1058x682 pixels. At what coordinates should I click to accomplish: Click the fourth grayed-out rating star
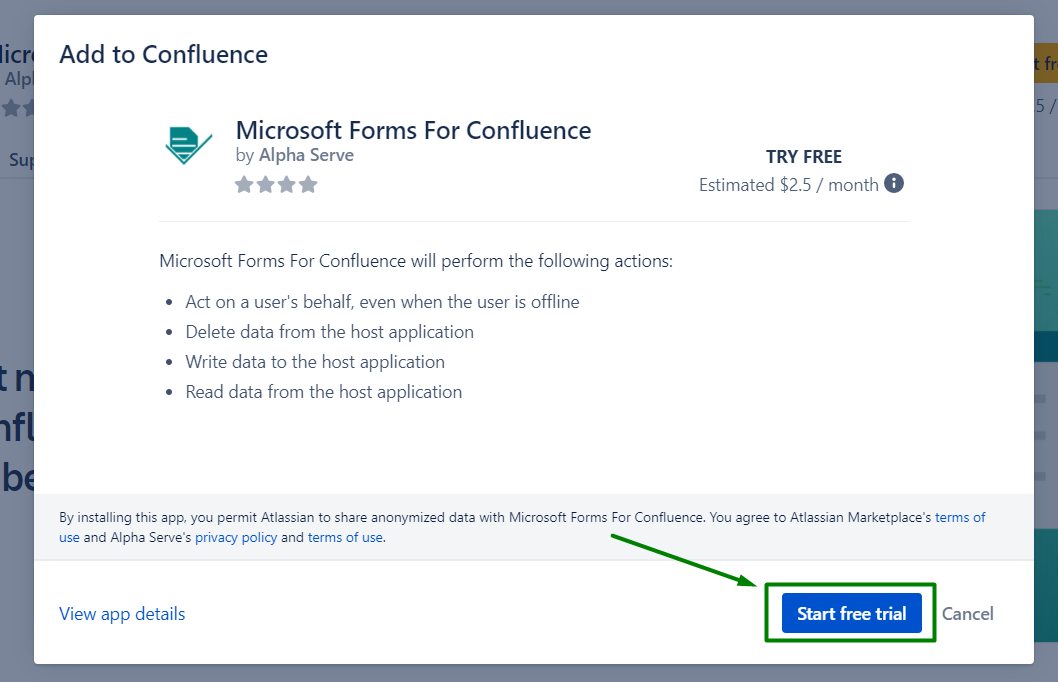pos(307,184)
